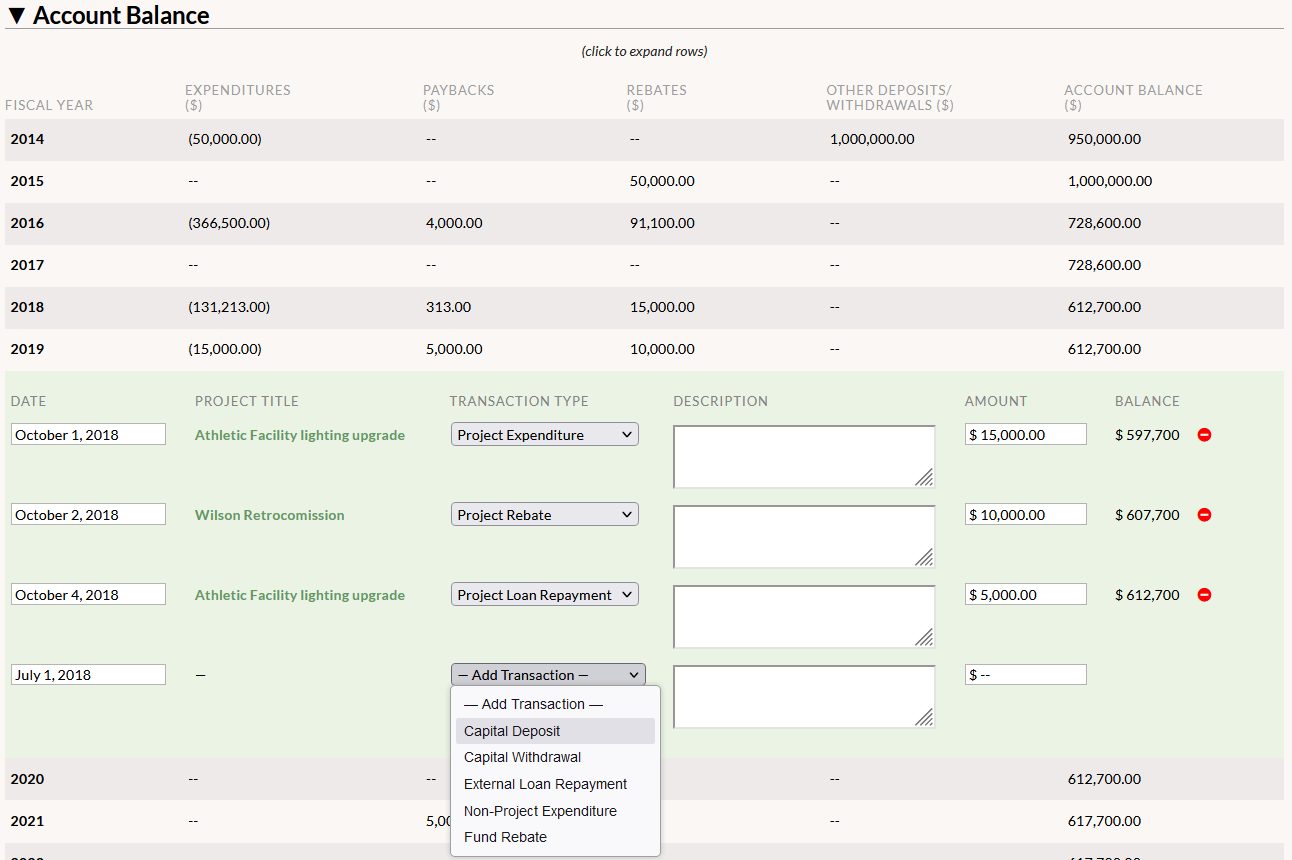Focus the July 1, 2018 date input
Screen dimensions: 1292x860
click(x=88, y=674)
